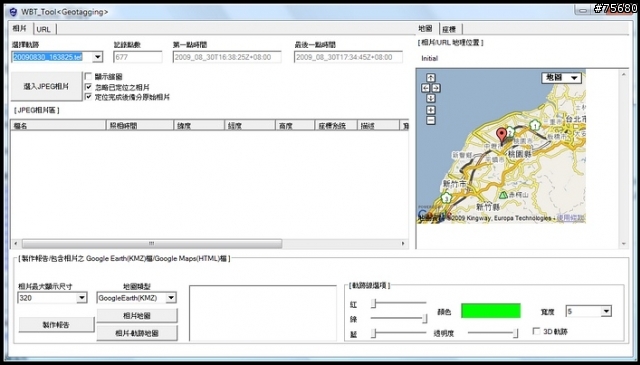The image size is (640, 365).
Task: Click the map panel scroll down arrow
Action: (x=623, y=243)
